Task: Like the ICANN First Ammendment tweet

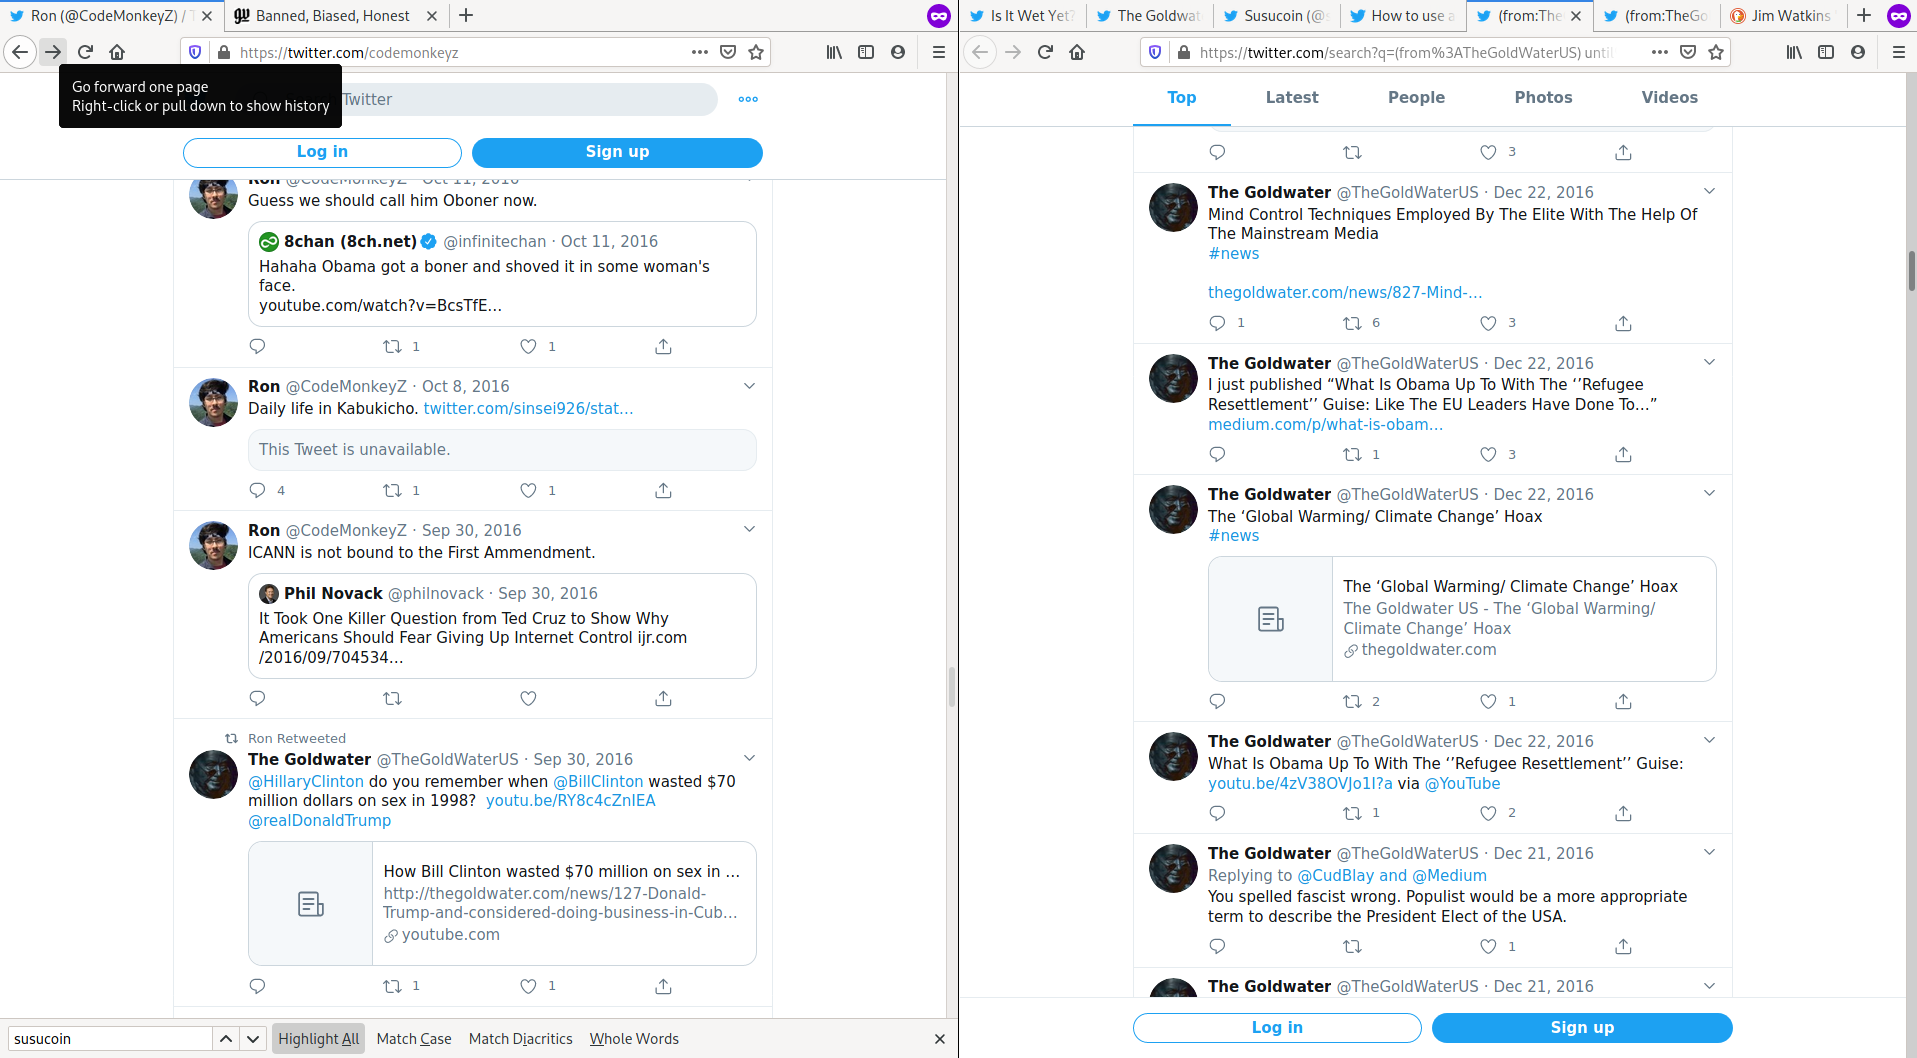Action: click(x=528, y=698)
